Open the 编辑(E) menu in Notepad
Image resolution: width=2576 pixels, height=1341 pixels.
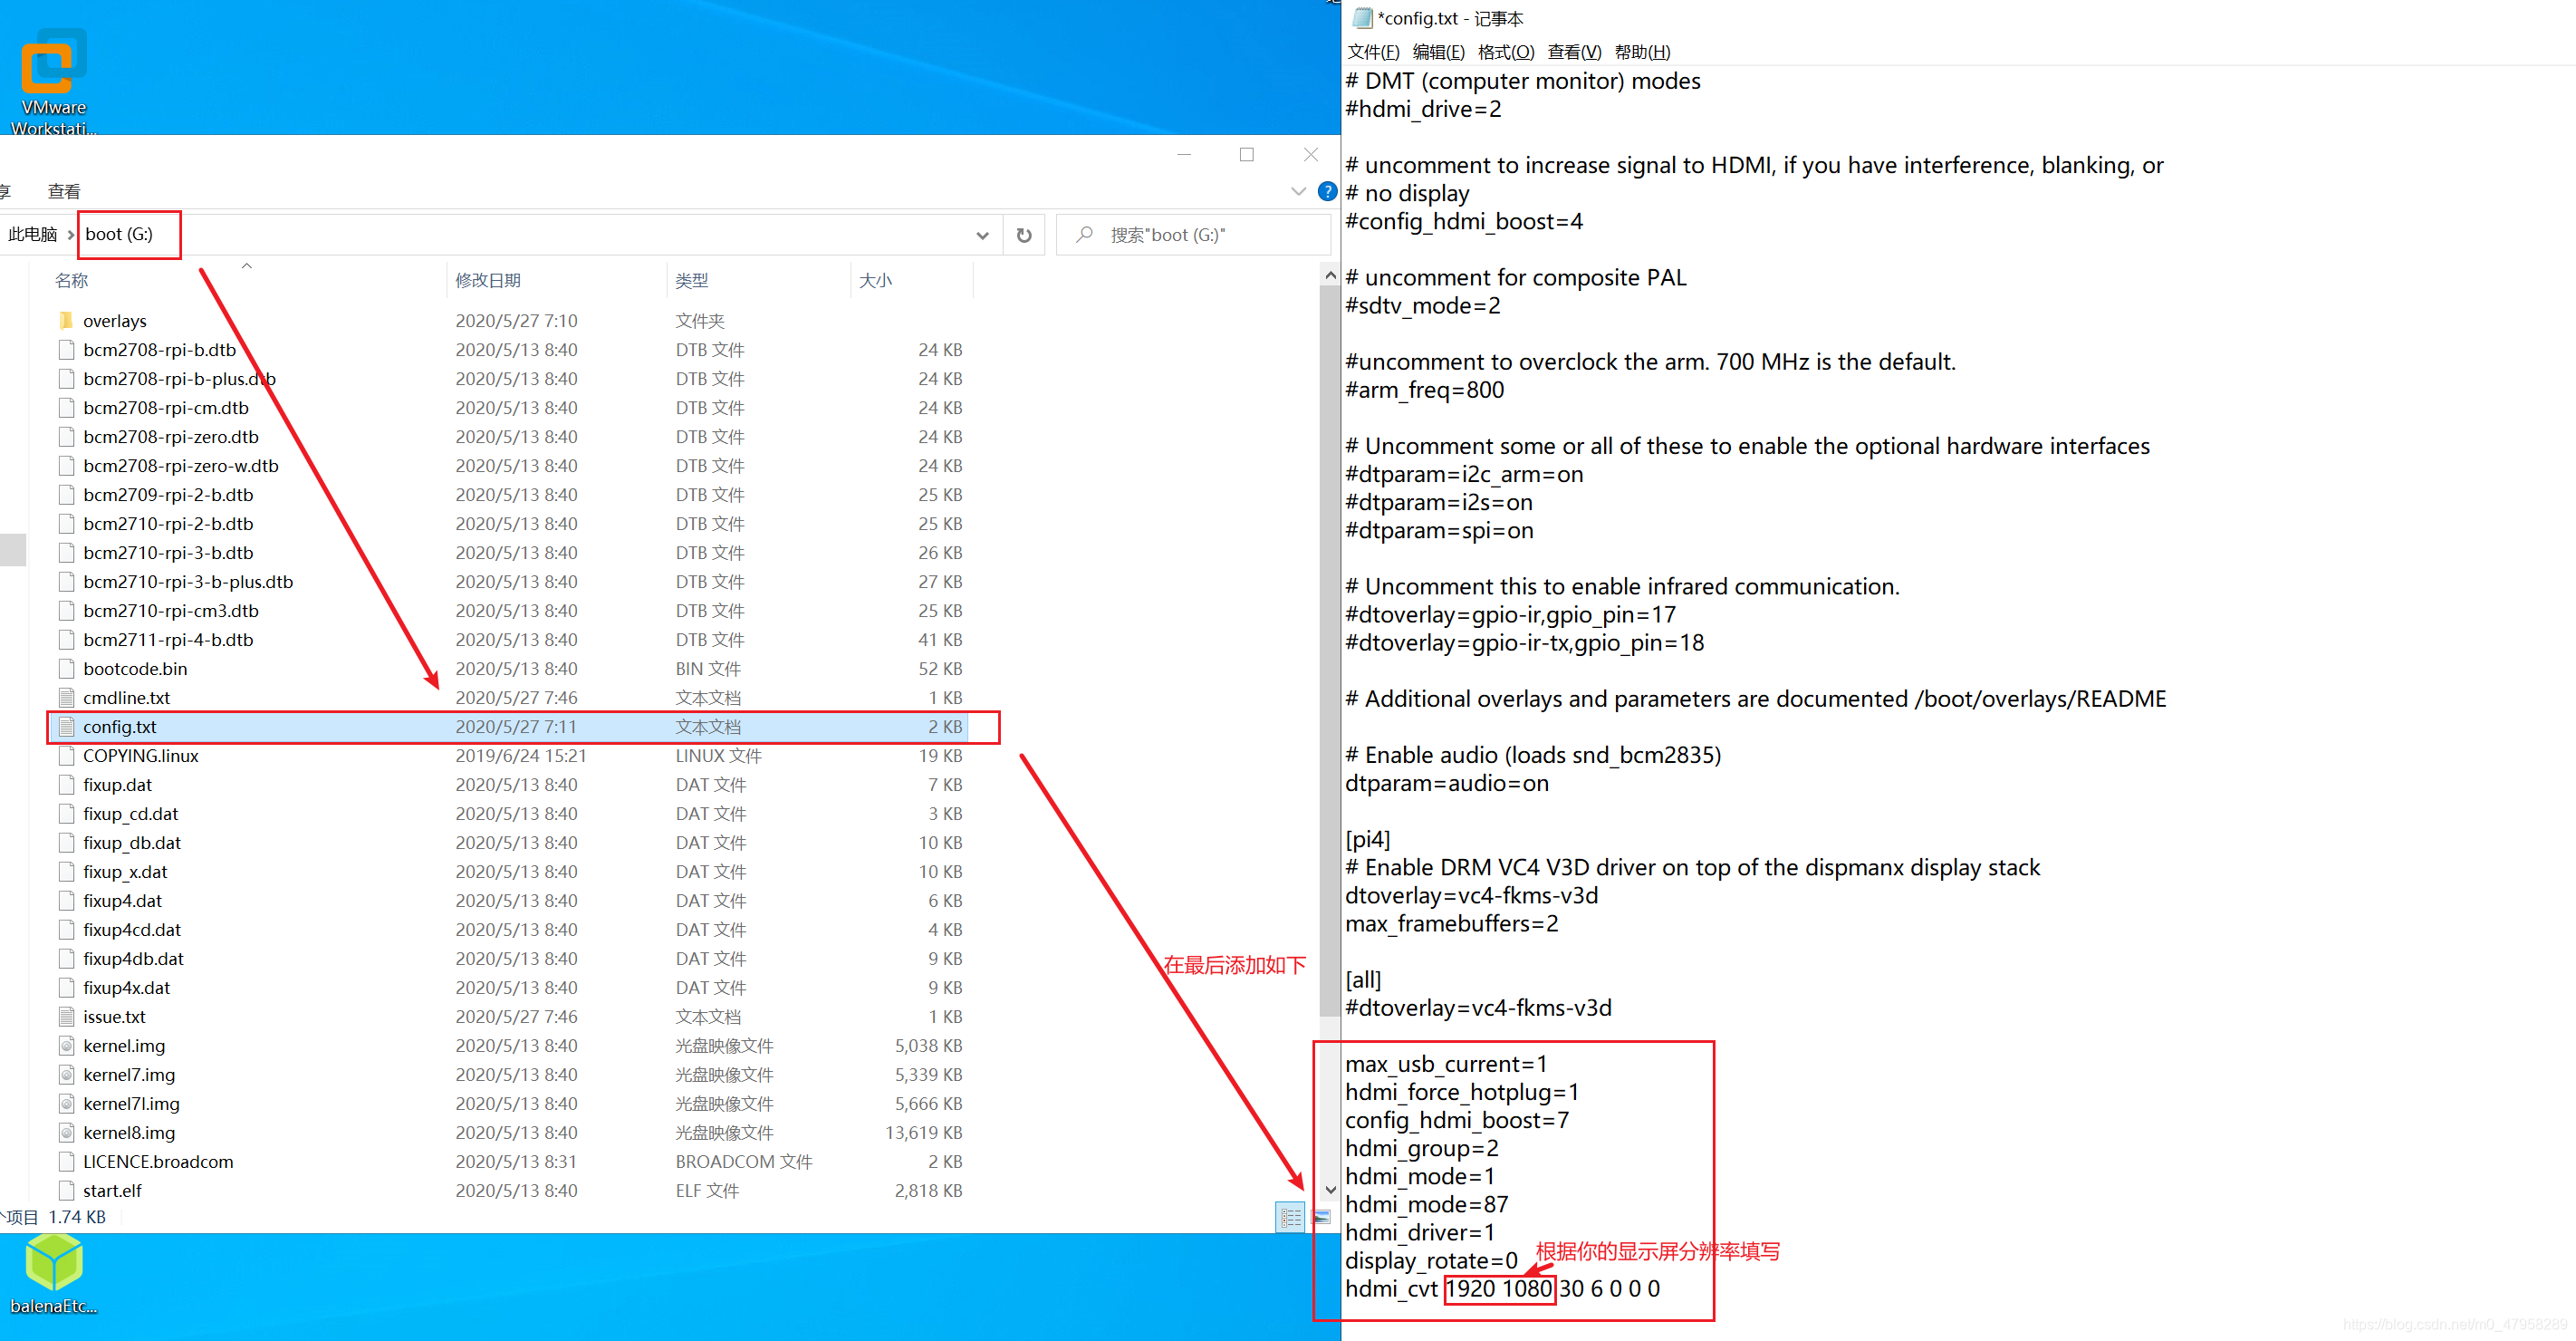(x=1438, y=52)
